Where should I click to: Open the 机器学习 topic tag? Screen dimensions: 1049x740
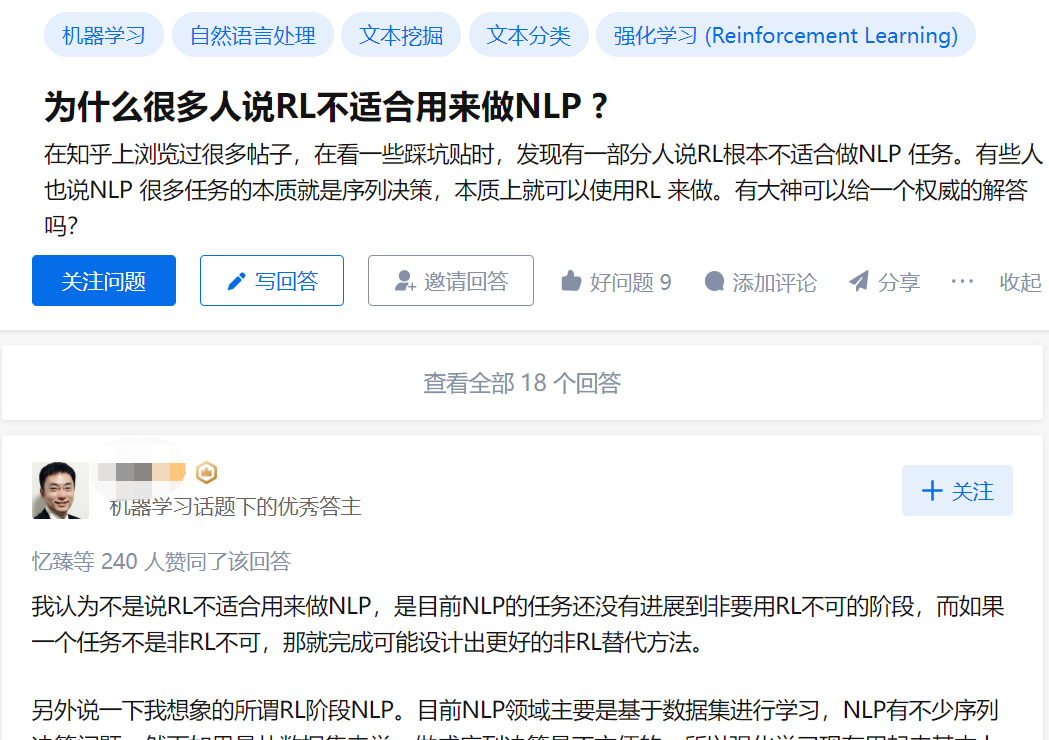point(104,35)
